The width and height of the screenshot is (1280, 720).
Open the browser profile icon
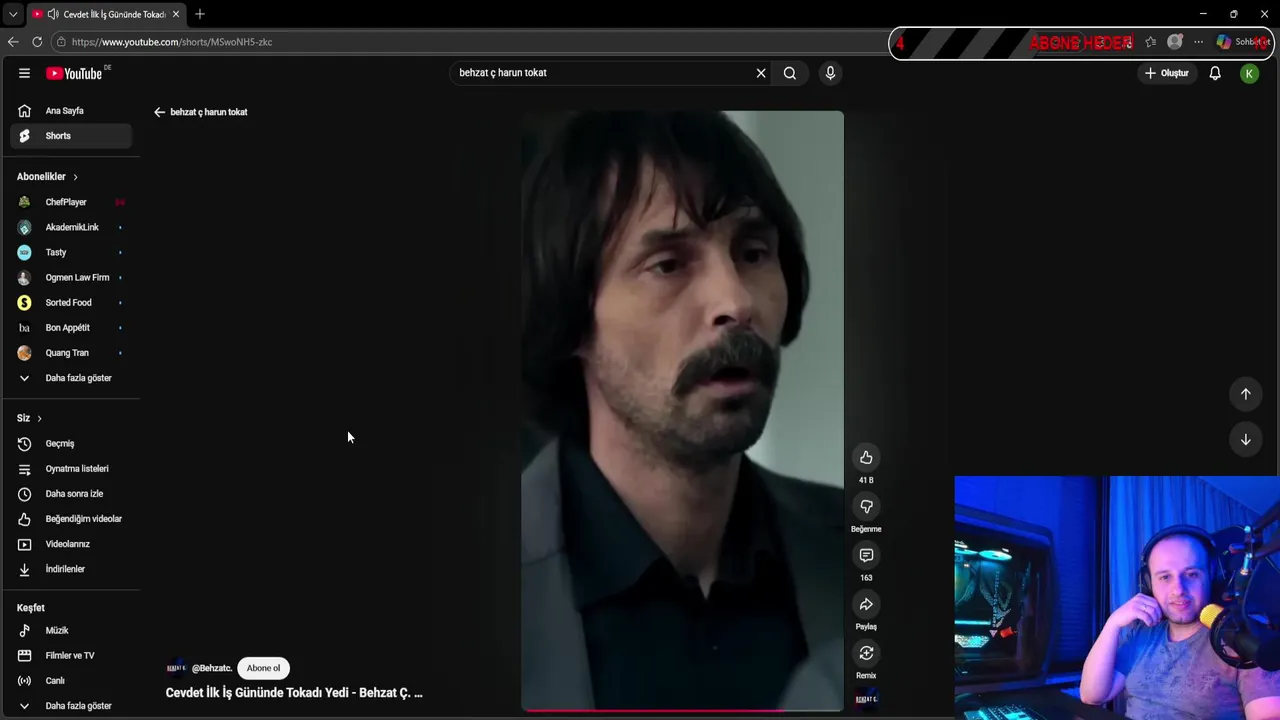click(1175, 42)
